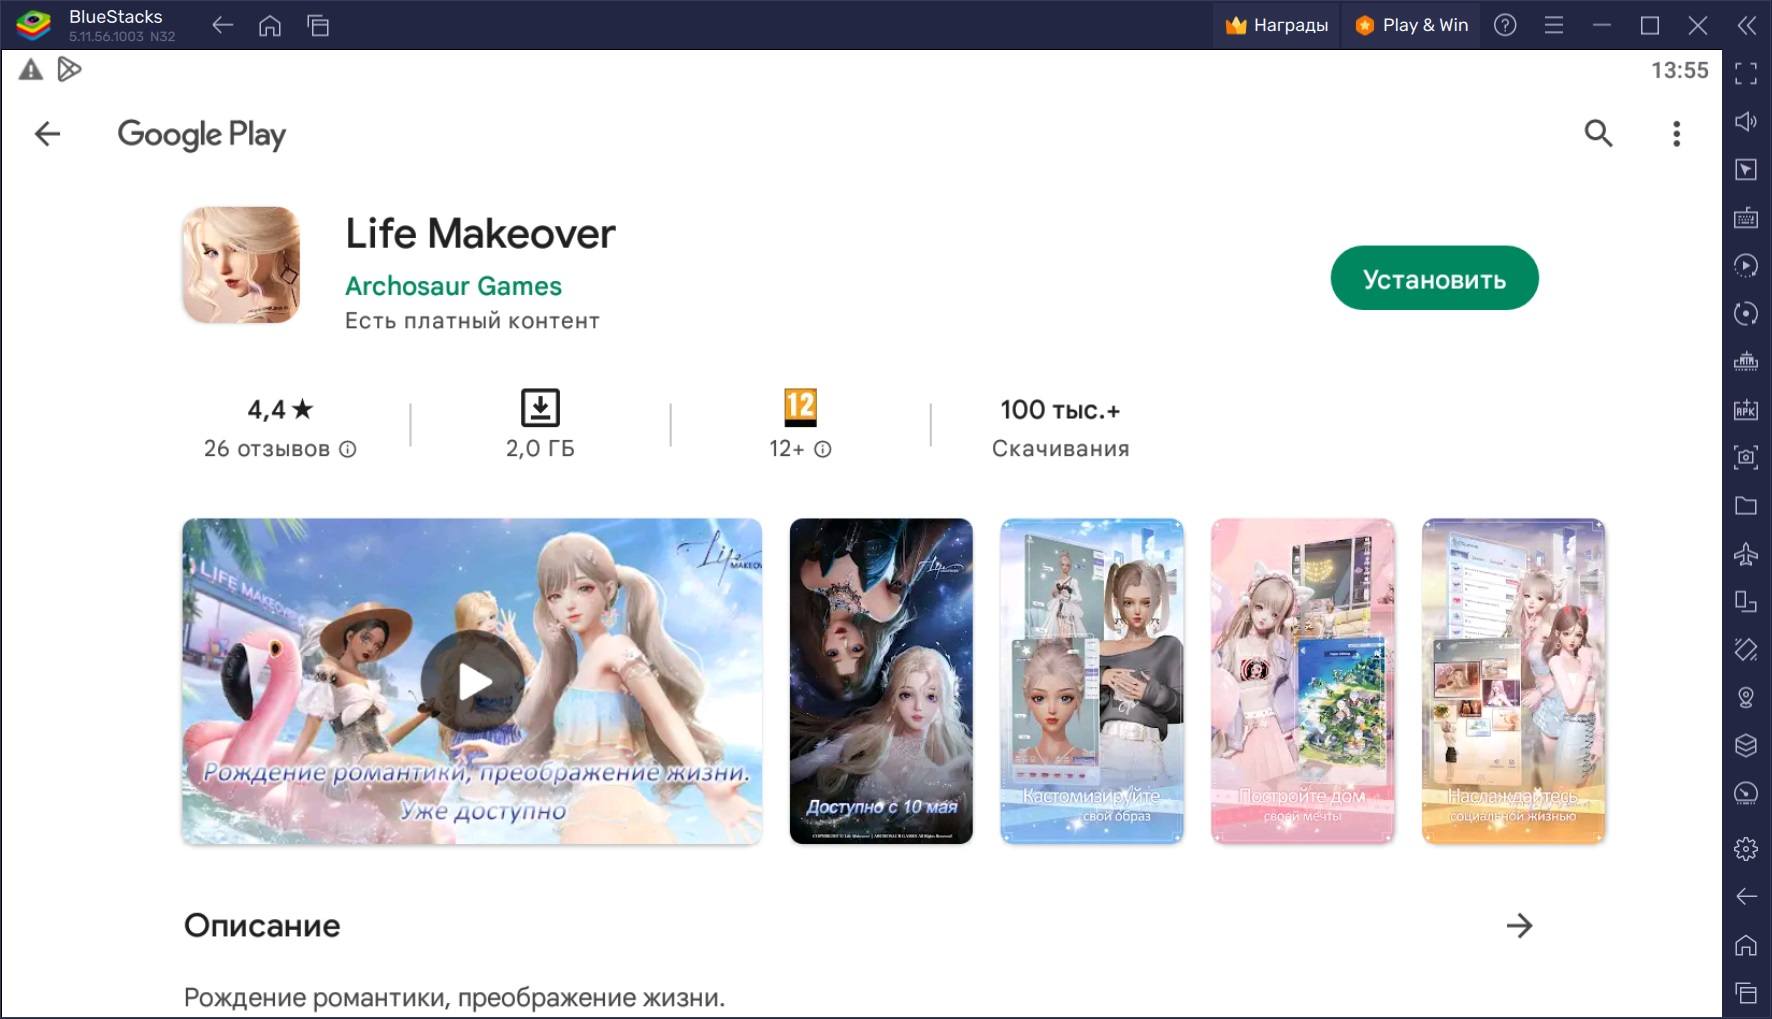Open media folder sidebar icon

pos(1746,505)
